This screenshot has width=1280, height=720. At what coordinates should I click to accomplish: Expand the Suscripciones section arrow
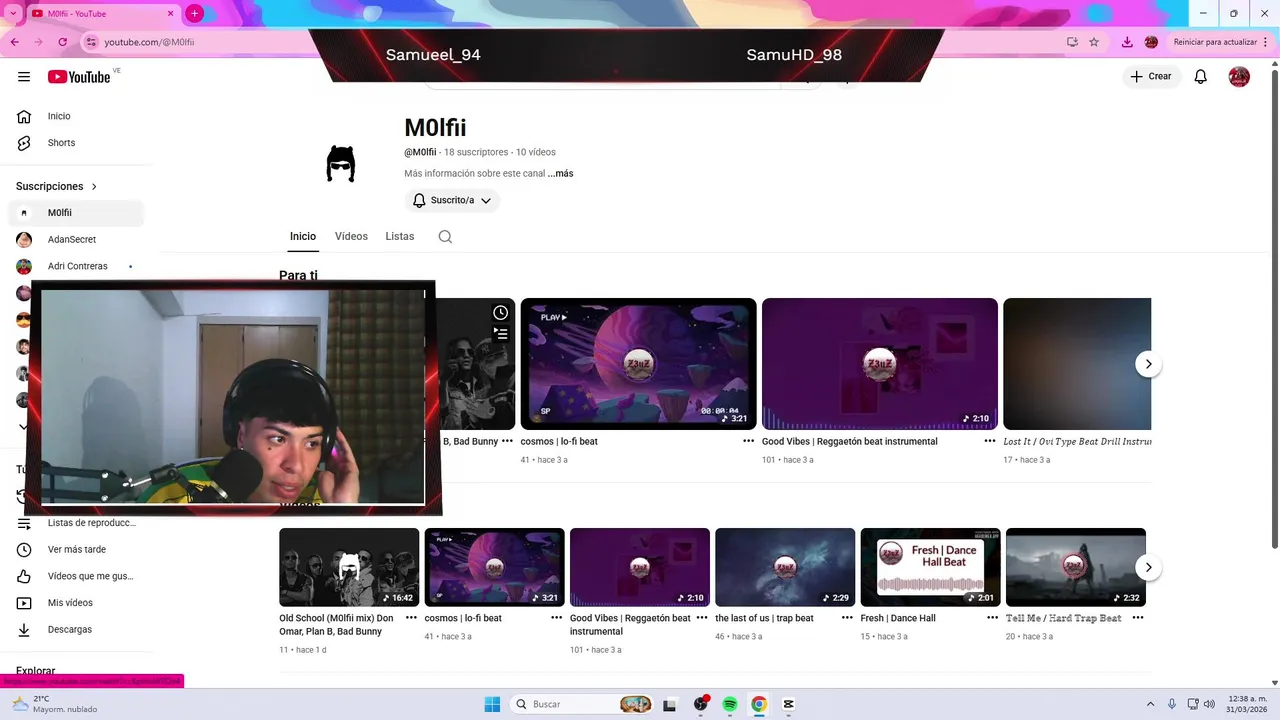coord(95,186)
